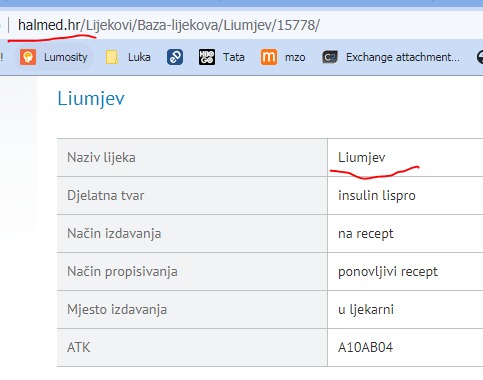Select the 'na recept' value
The image size is (483, 380).
[366, 234]
